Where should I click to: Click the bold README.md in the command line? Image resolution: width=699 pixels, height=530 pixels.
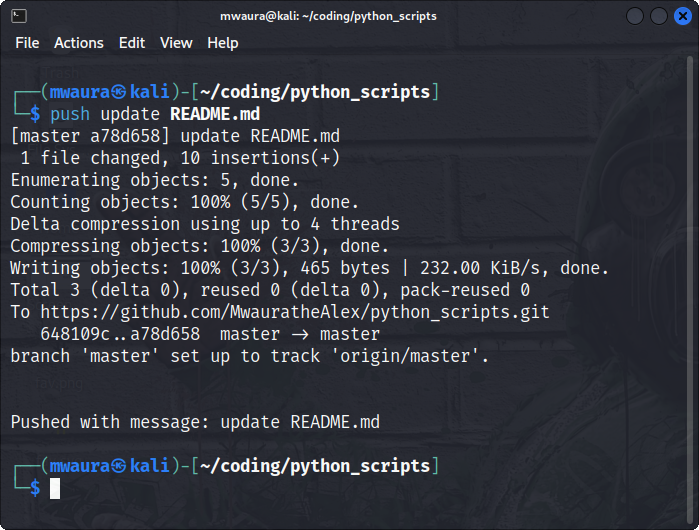pos(215,114)
